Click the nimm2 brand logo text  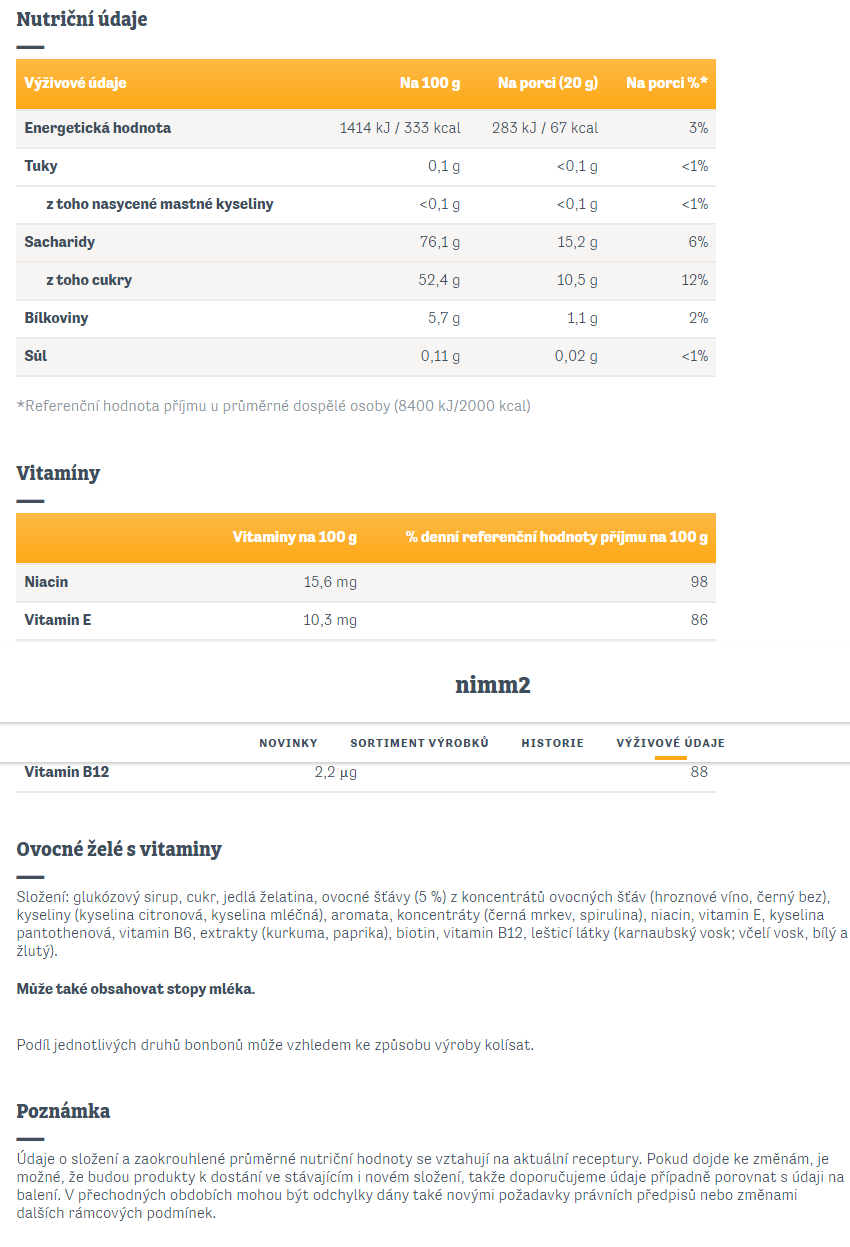coord(493,685)
